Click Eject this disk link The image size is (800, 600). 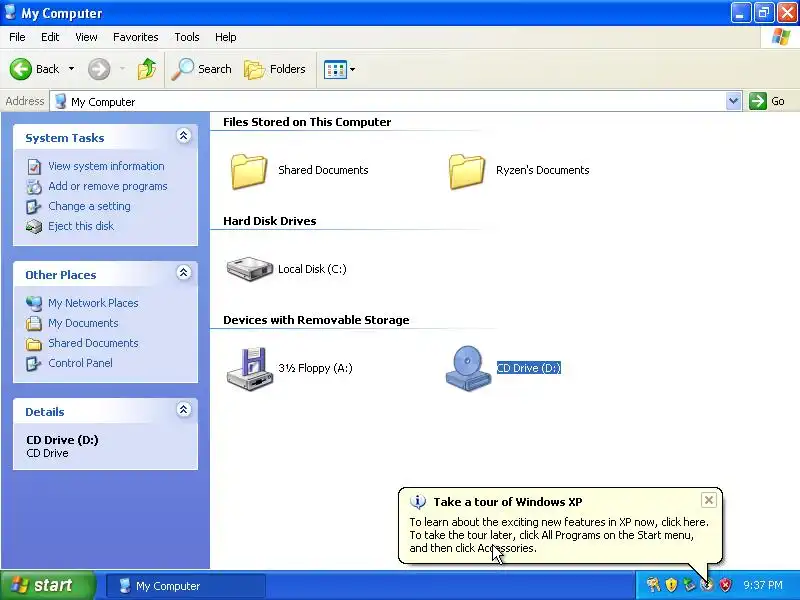[x=81, y=226]
